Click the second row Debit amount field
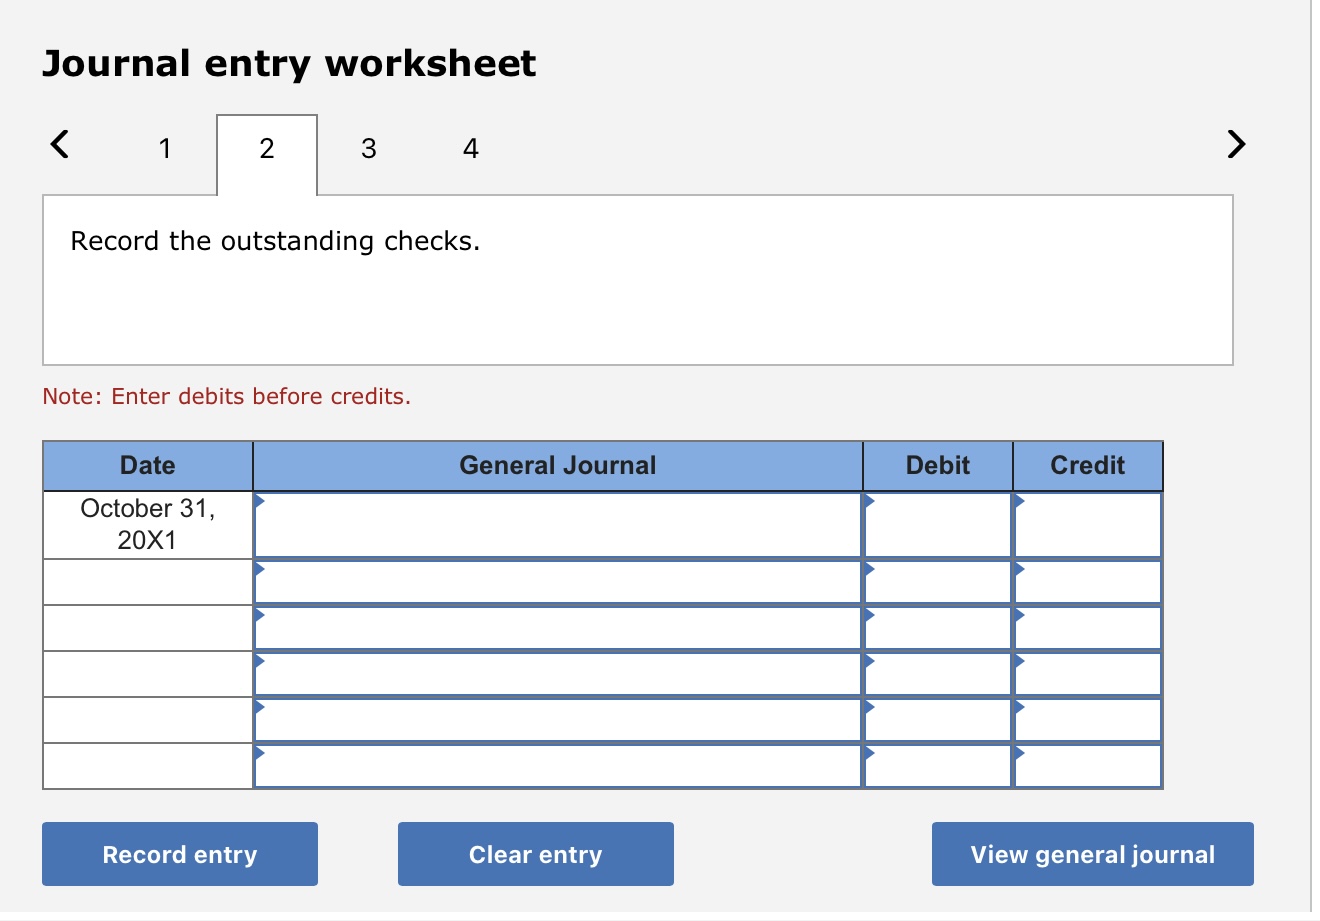1320x921 pixels. (937, 581)
